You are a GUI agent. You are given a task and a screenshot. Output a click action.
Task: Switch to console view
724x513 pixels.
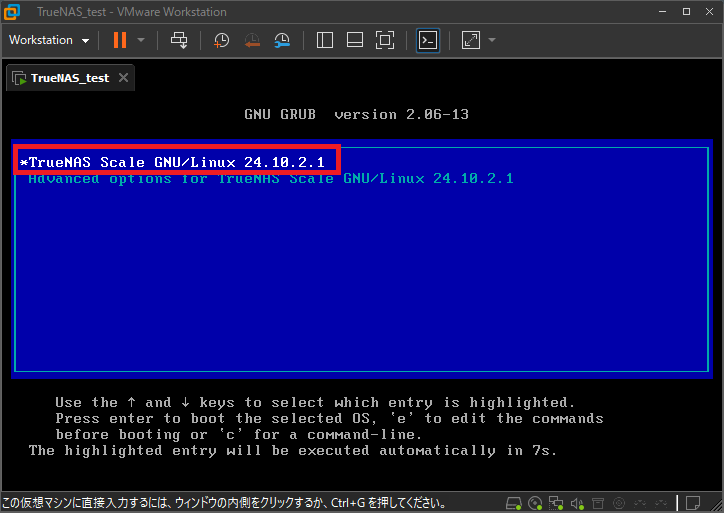428,40
